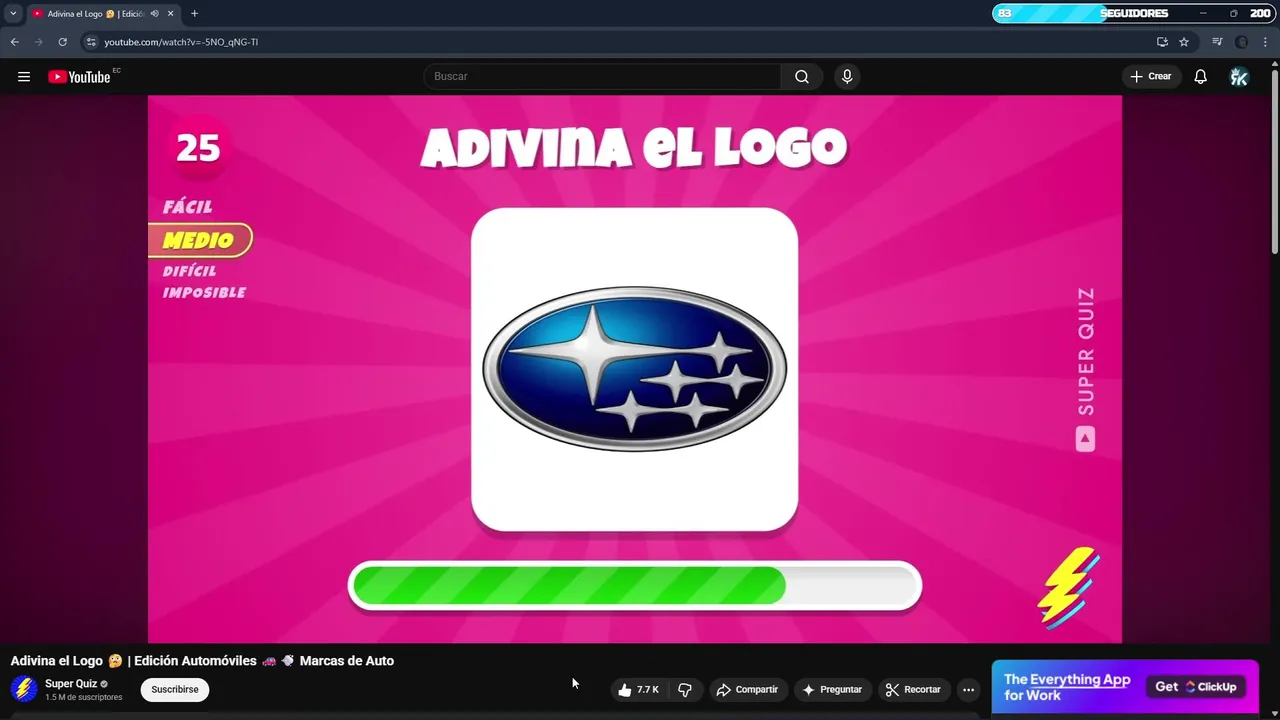Open the Super Quiz channel name link

[71, 684]
